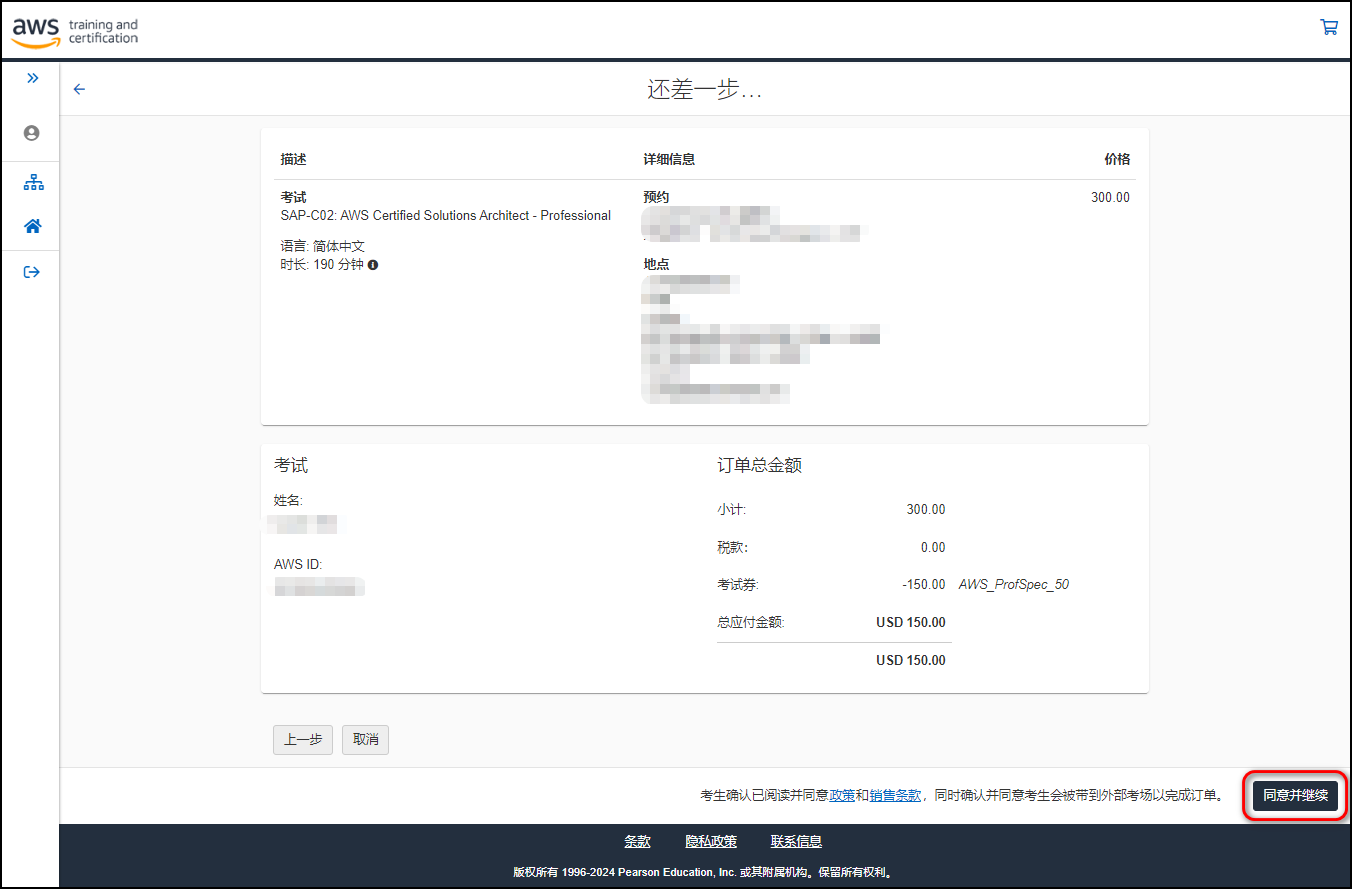
Task: Click the 小计 amount 300.00
Action: 926,509
